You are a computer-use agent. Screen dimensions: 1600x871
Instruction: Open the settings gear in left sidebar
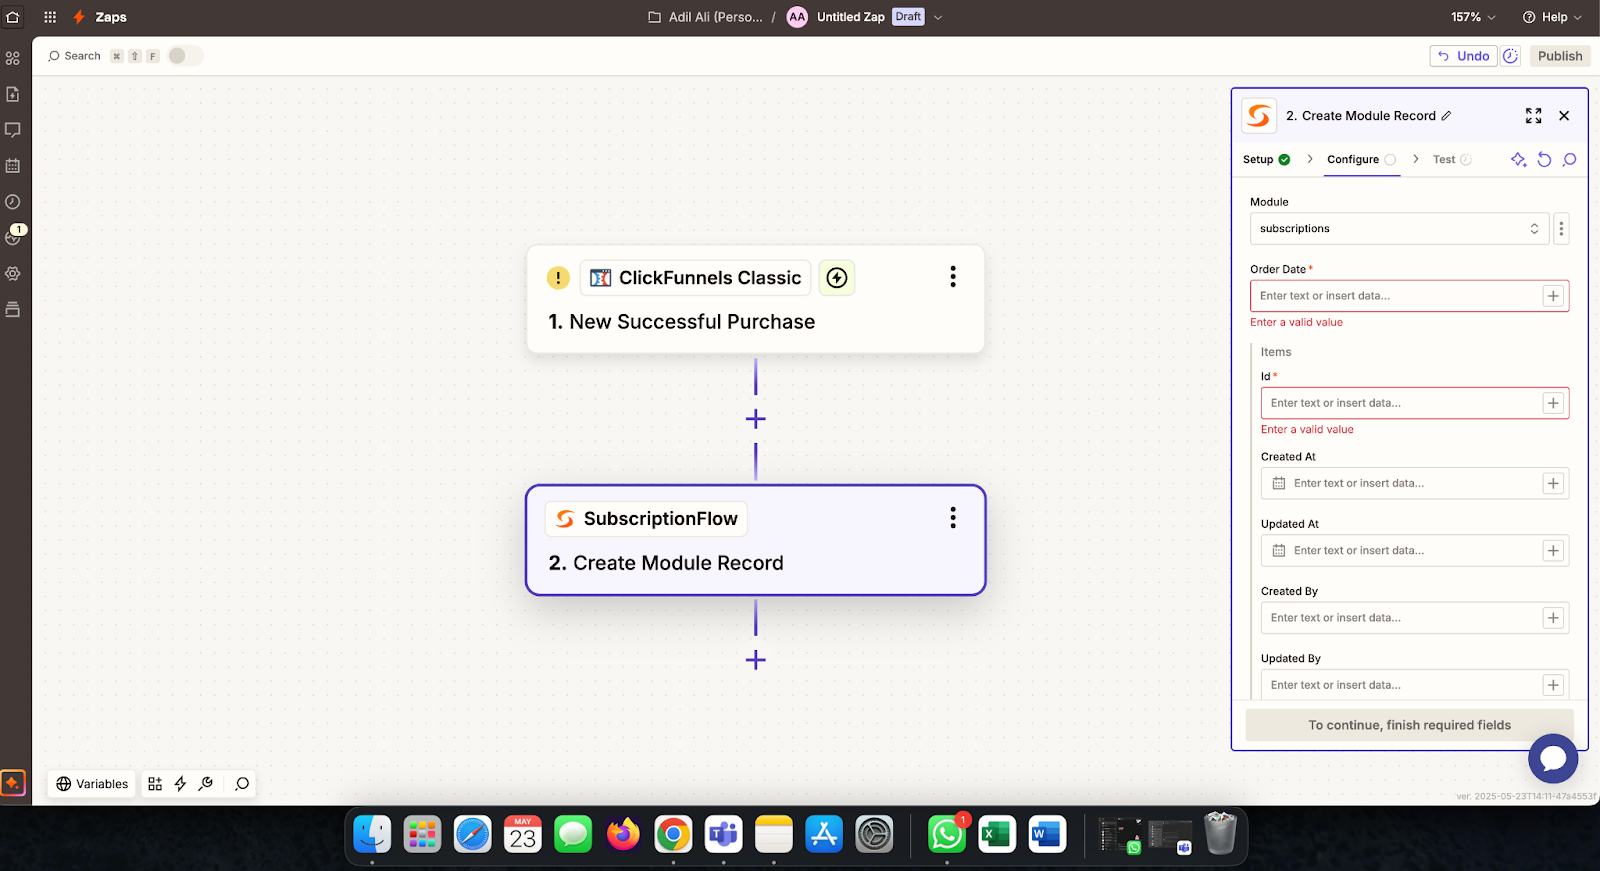[13, 274]
